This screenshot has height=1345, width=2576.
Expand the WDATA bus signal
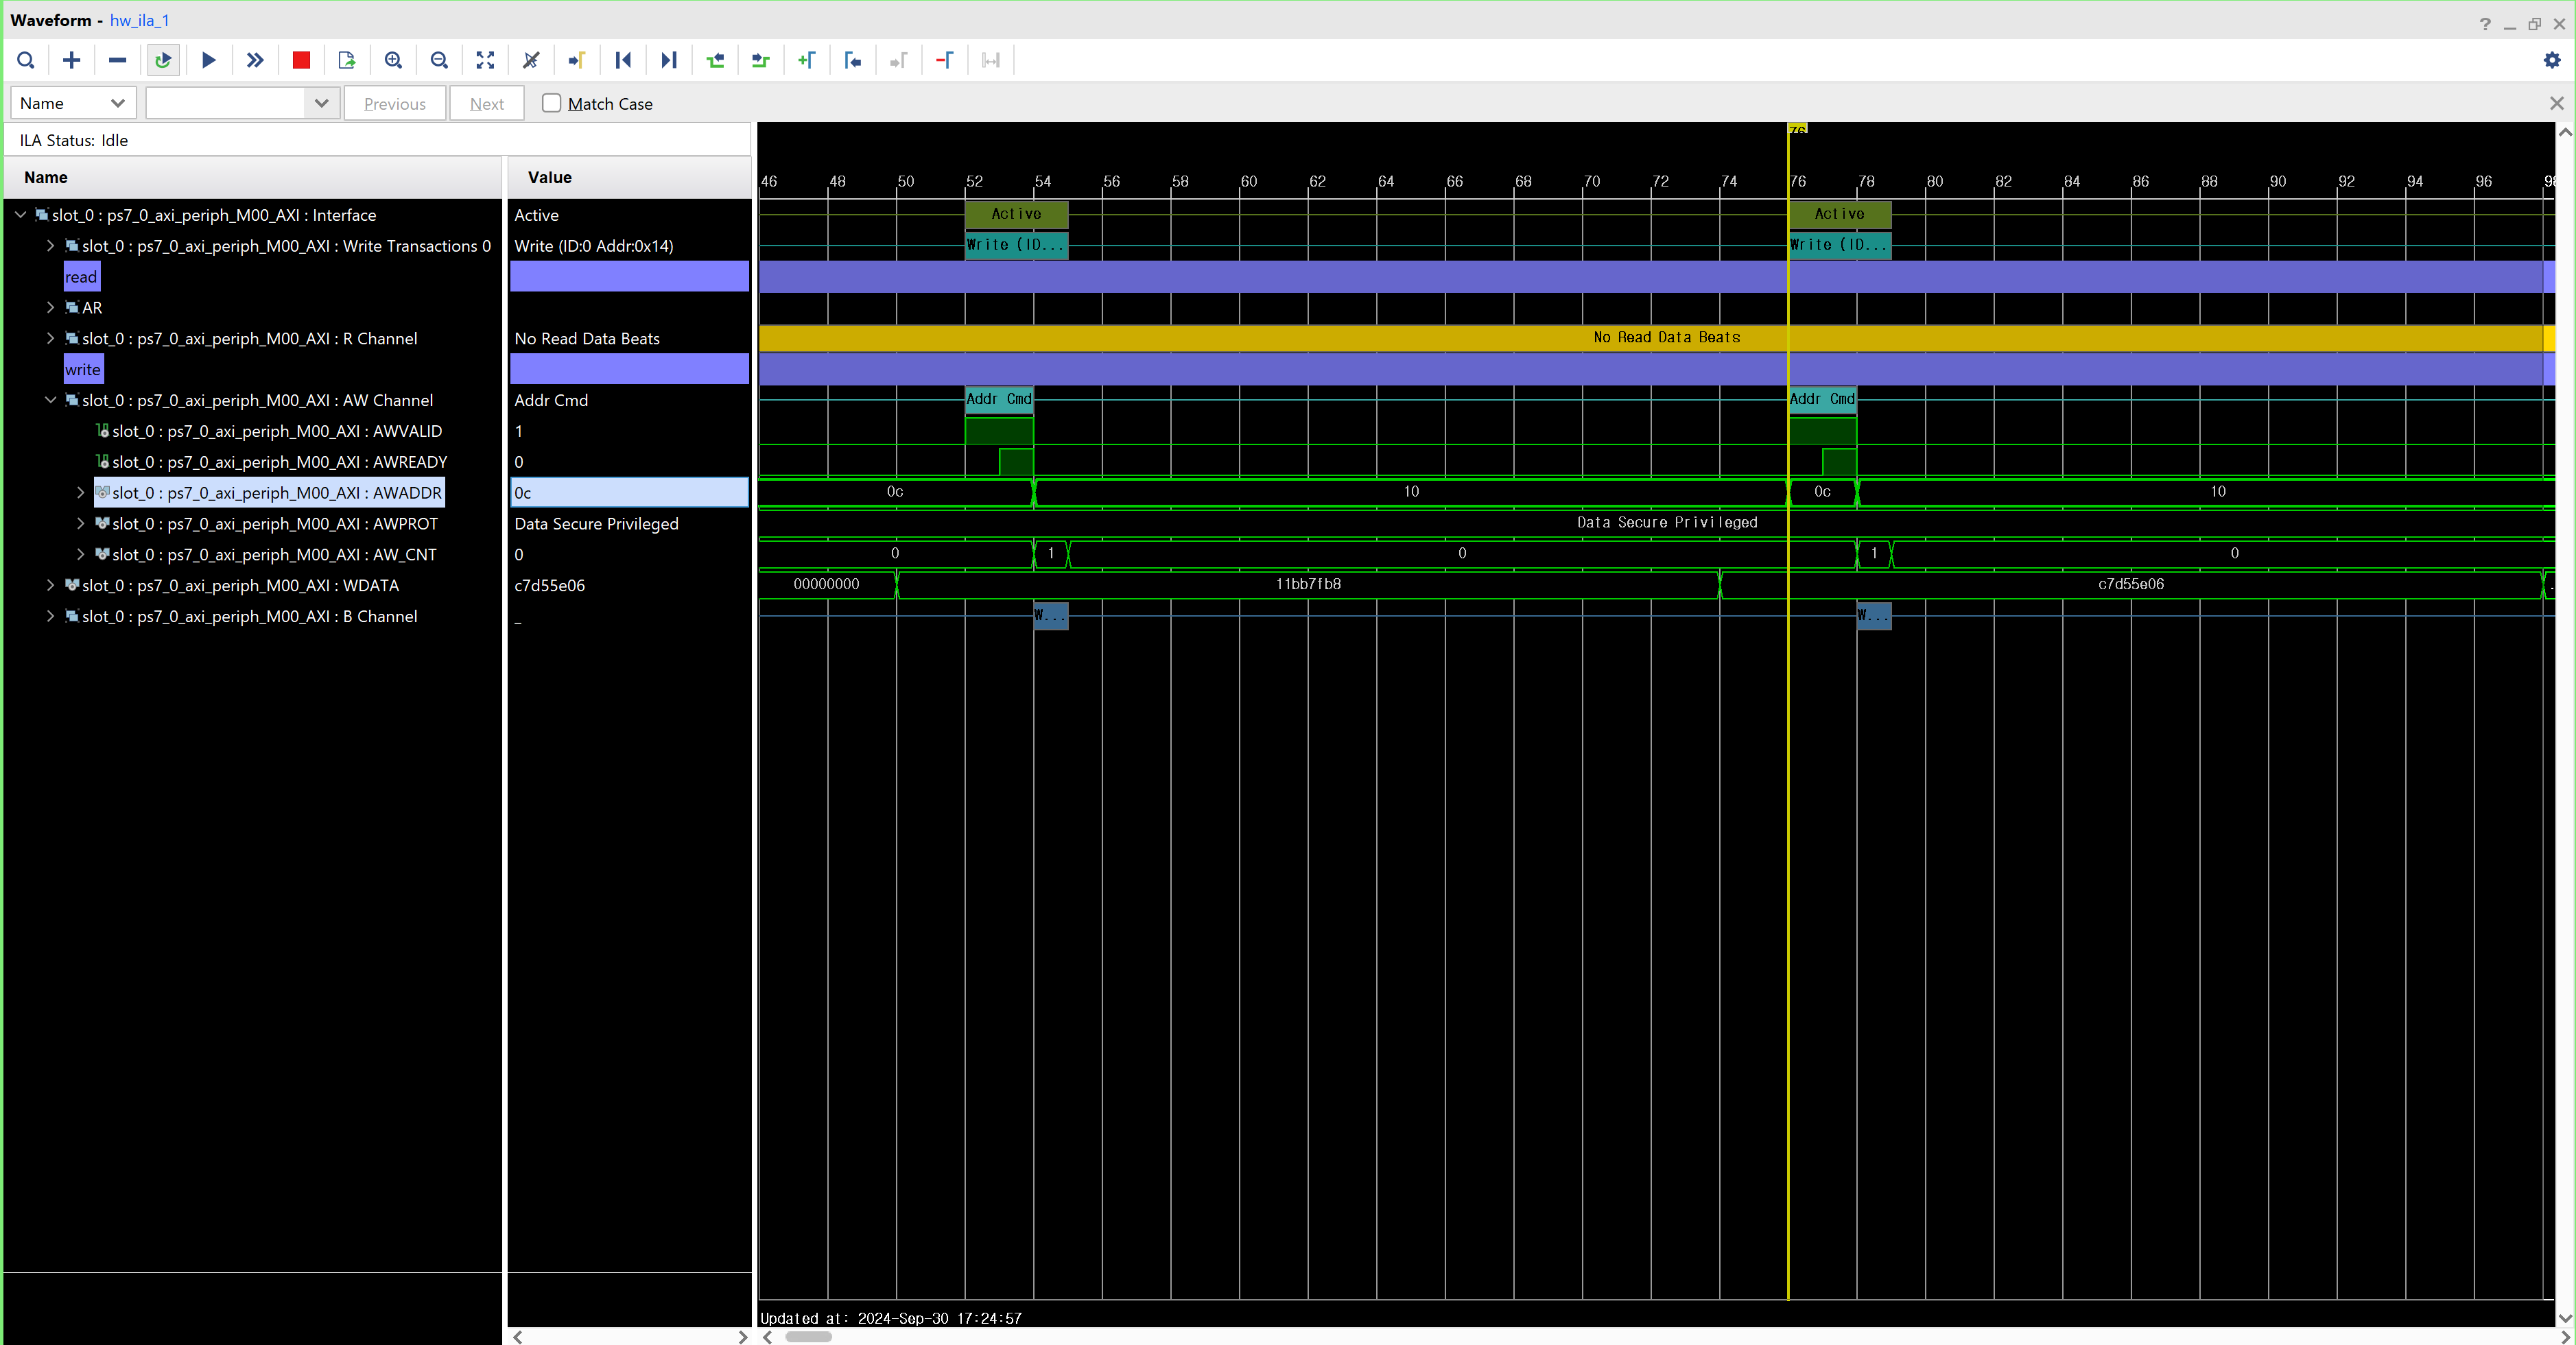[50, 585]
